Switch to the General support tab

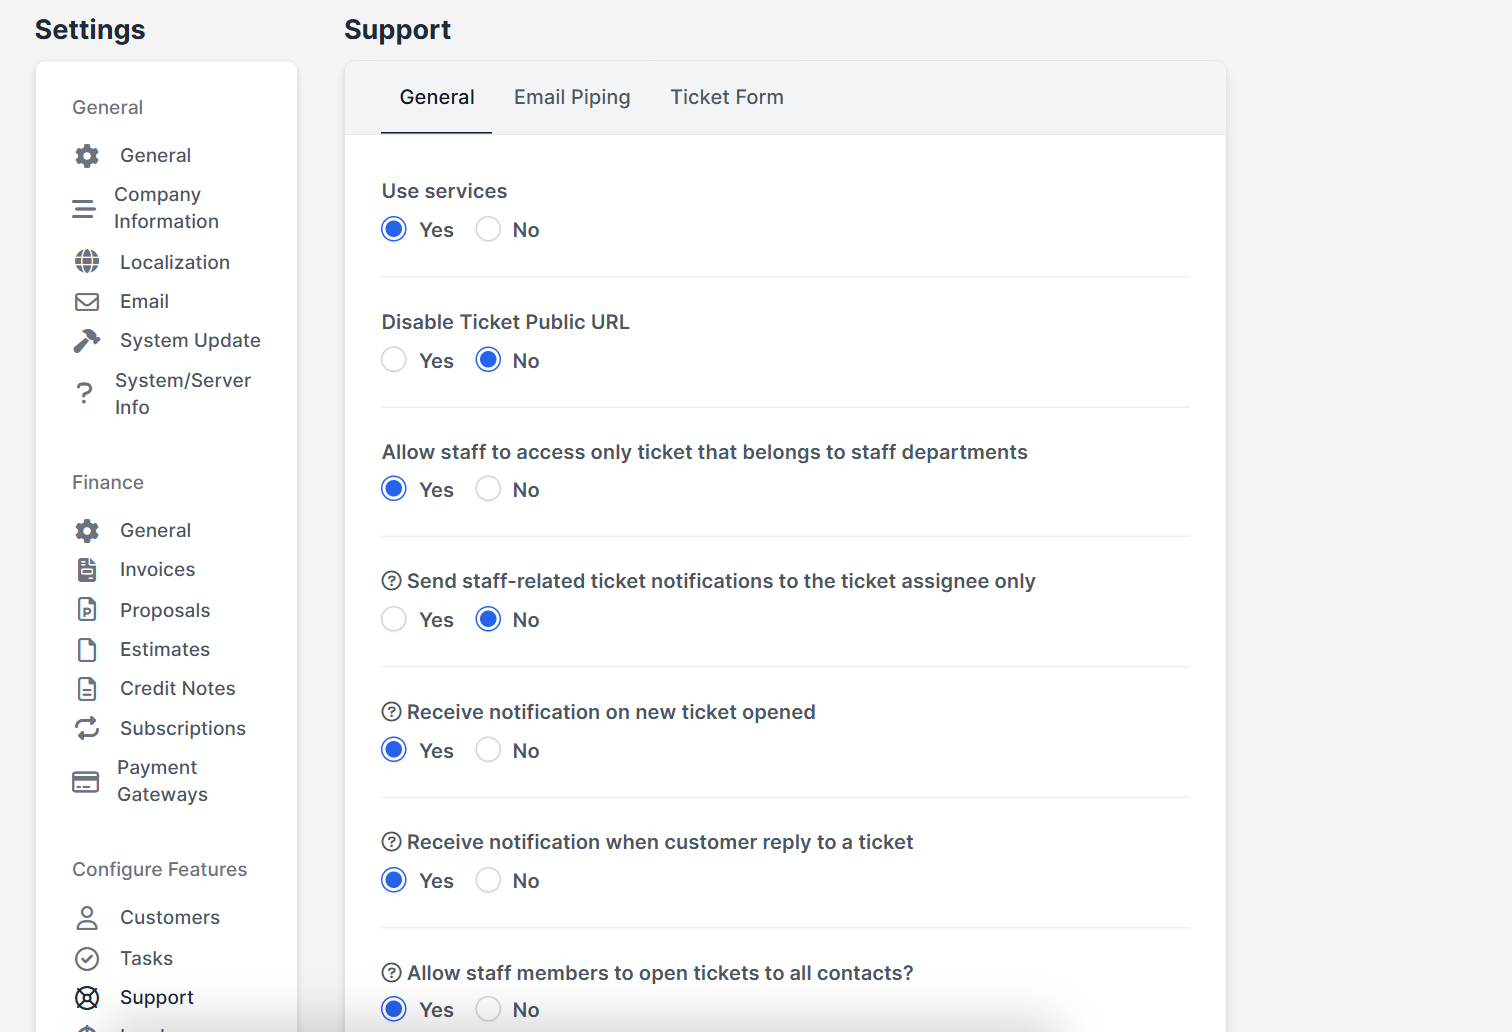tap(437, 97)
